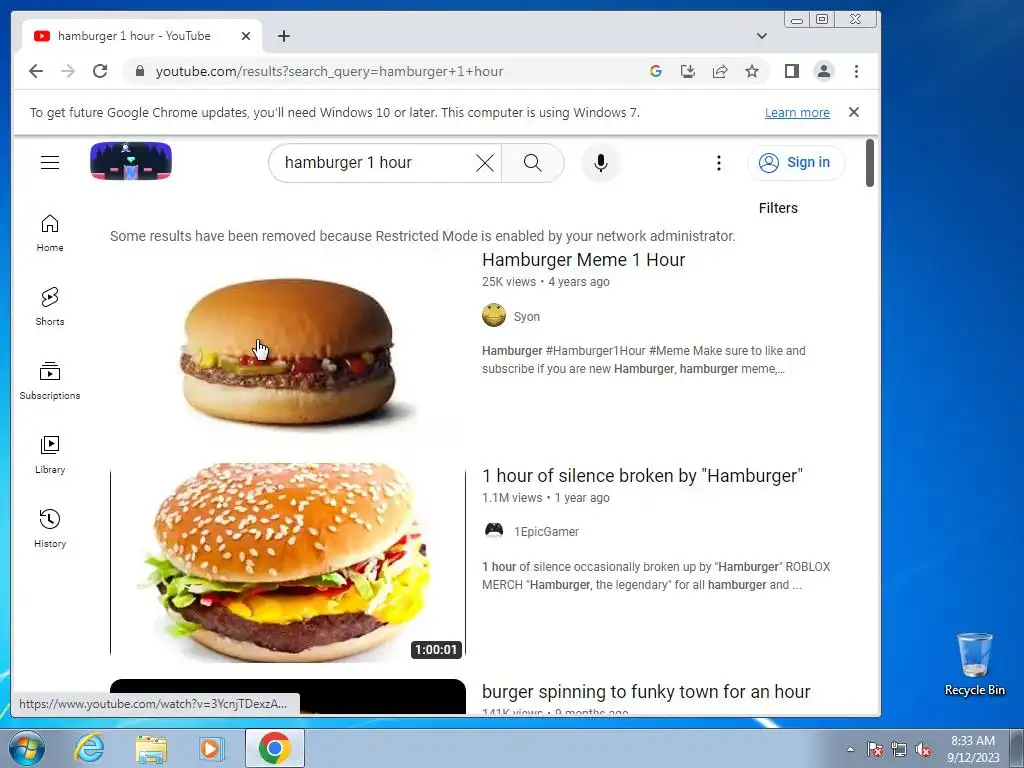Open Library from the sidebar

coord(50,455)
